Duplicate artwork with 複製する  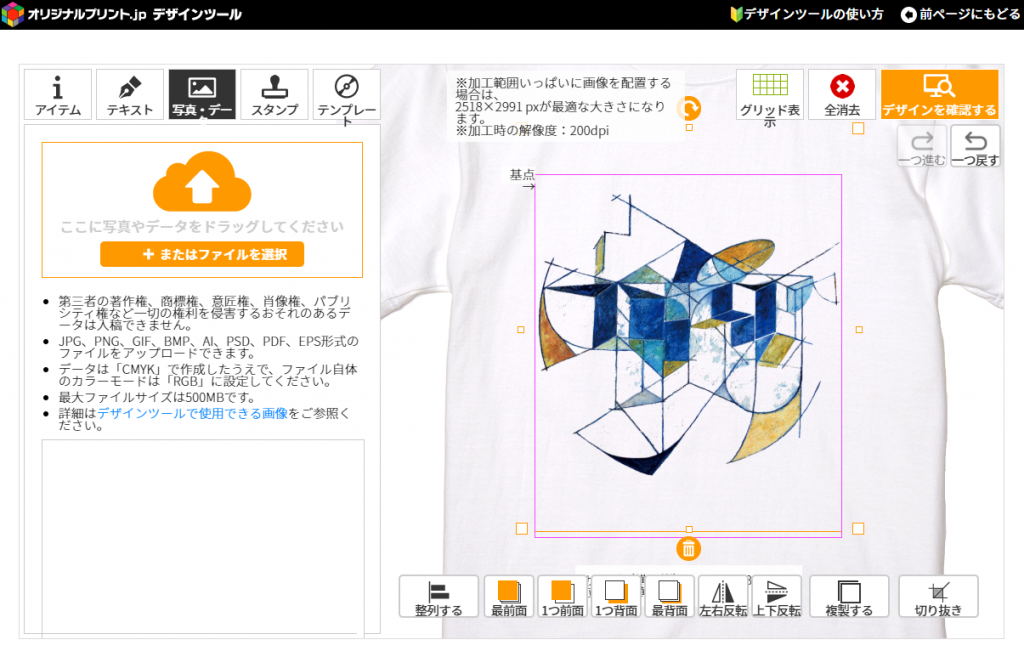849,596
